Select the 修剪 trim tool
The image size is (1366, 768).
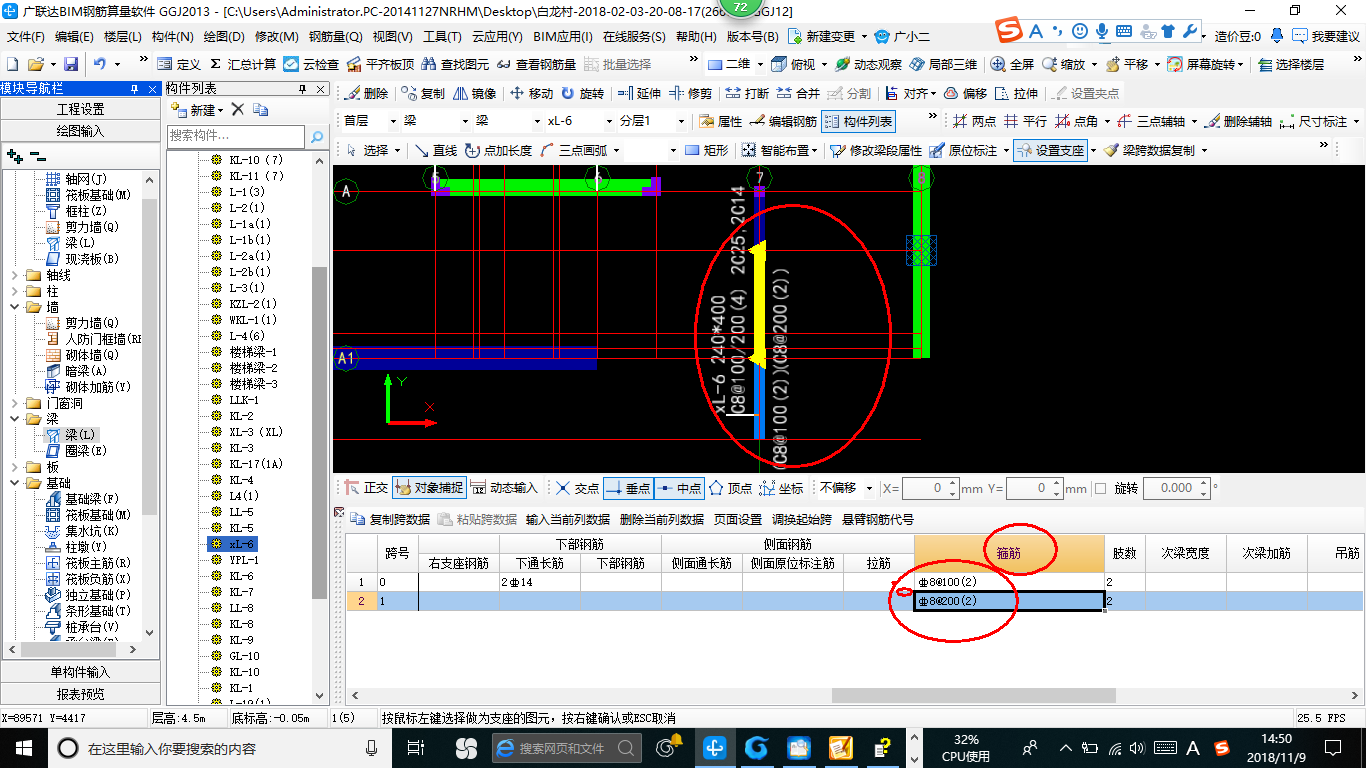[x=690, y=93]
